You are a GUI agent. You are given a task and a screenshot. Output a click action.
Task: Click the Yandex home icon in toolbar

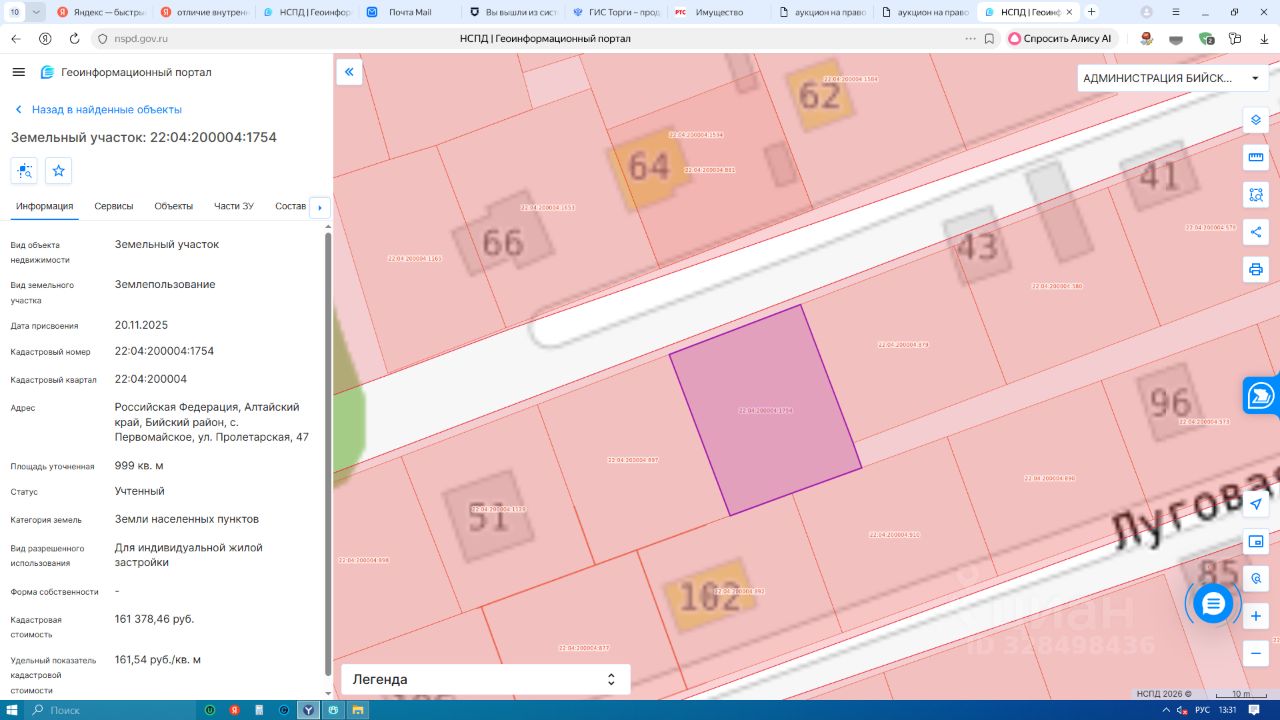point(45,38)
